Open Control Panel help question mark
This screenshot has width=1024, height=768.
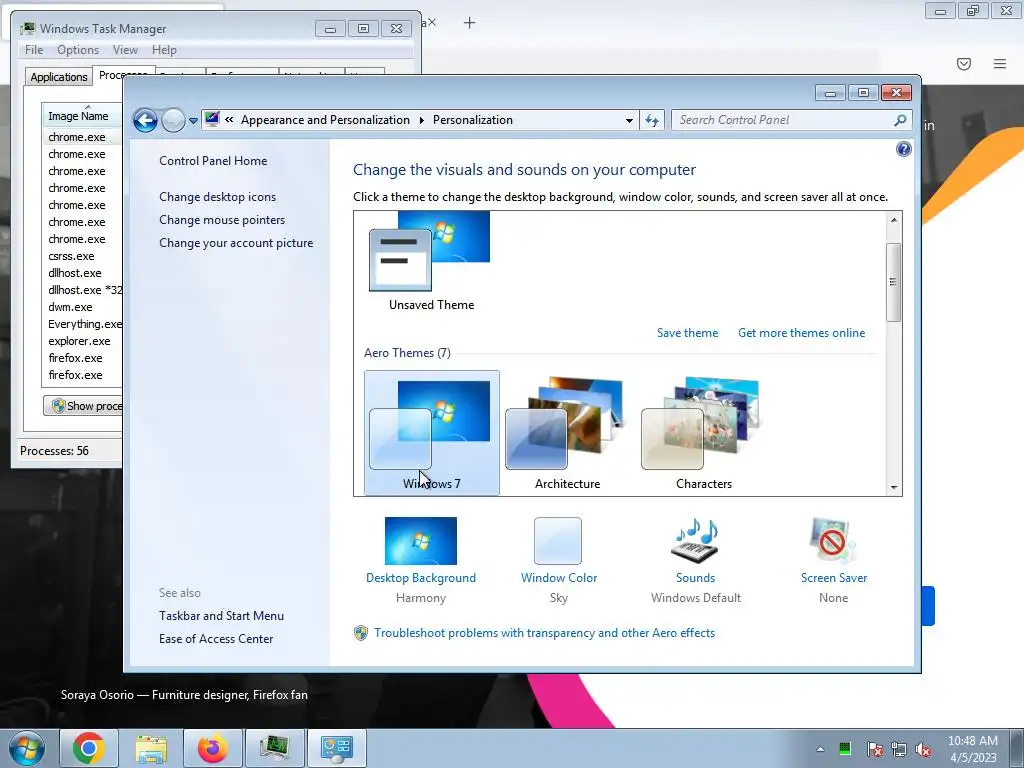pos(904,149)
